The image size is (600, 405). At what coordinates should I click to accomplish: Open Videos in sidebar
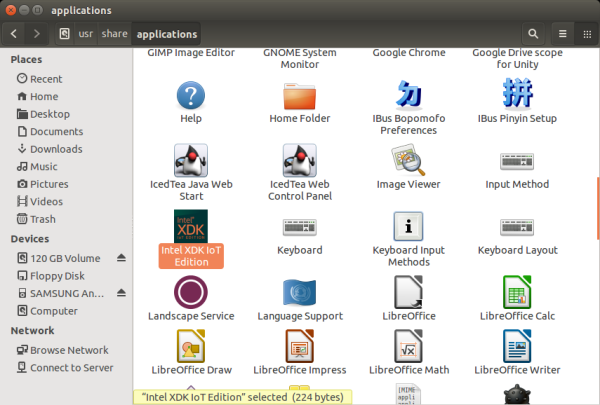[40, 201]
